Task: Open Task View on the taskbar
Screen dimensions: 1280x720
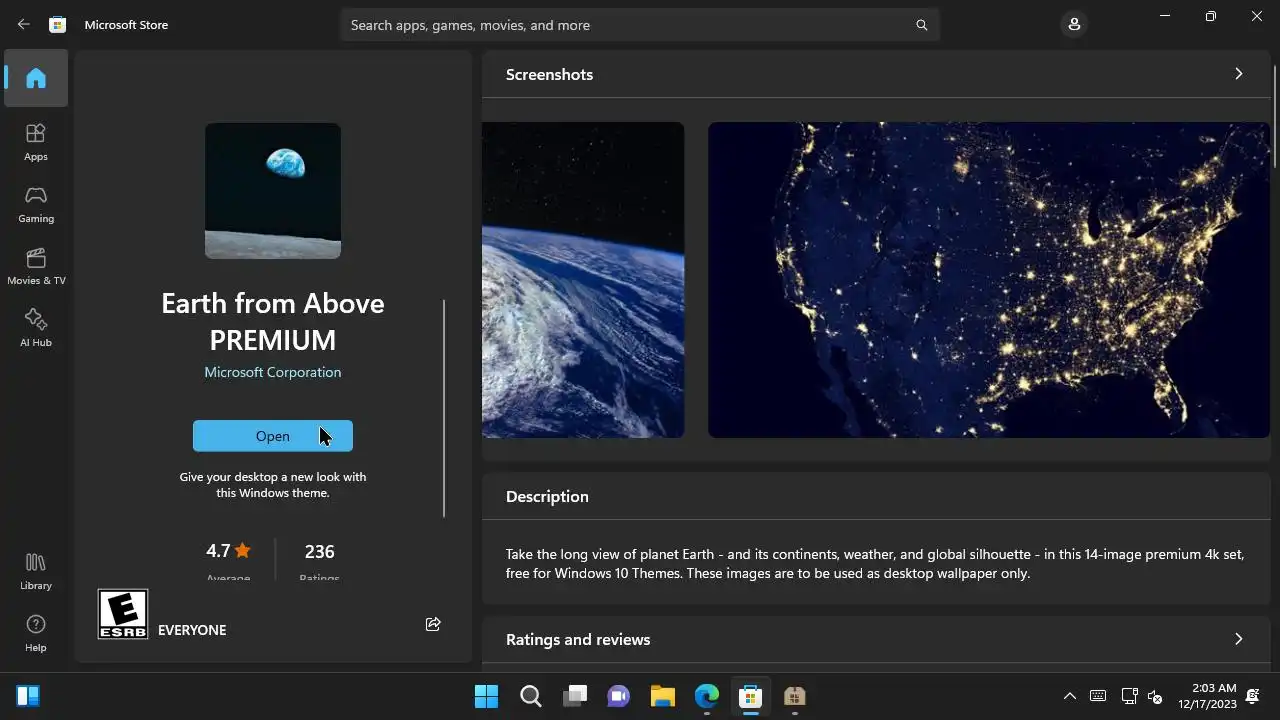Action: [575, 696]
